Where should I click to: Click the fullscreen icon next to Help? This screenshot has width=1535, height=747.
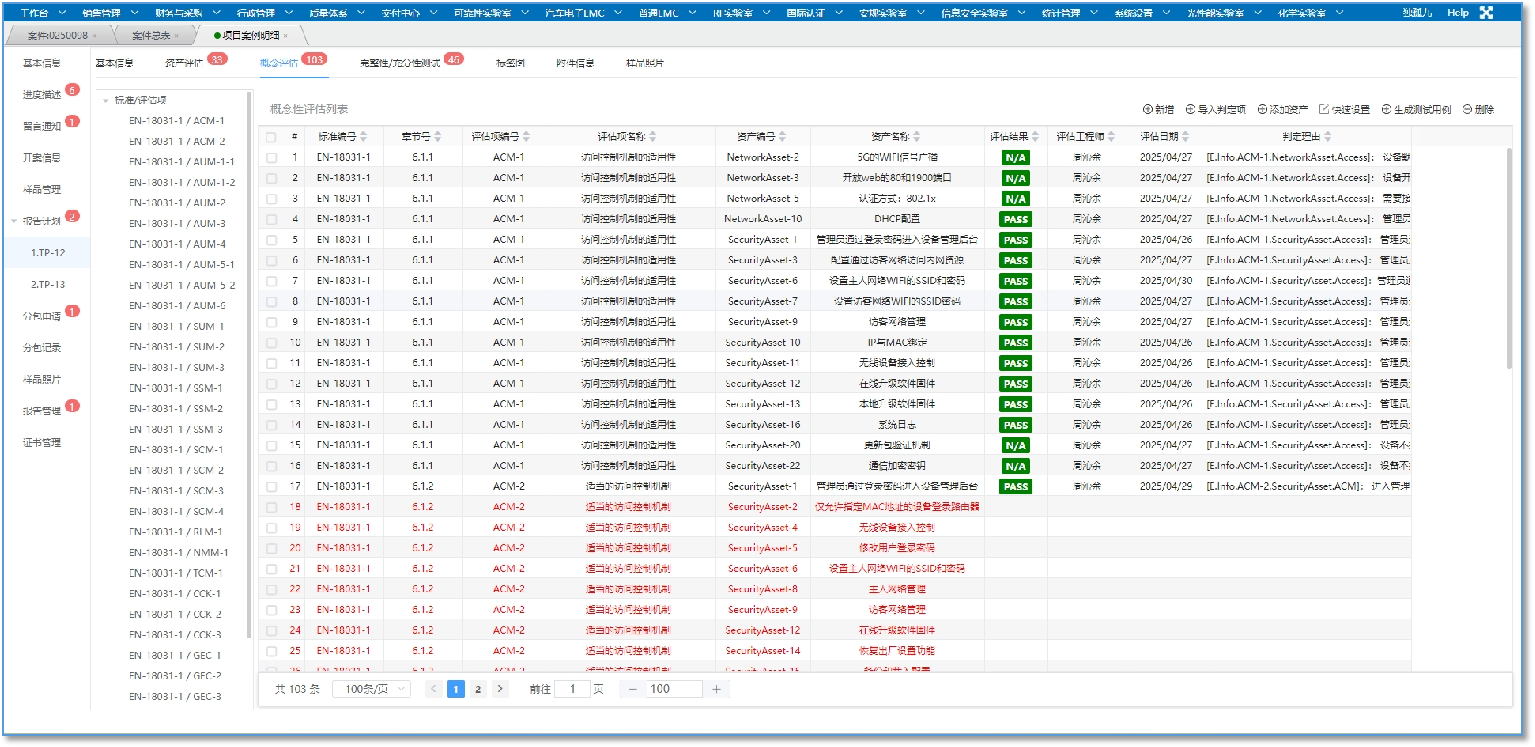[x=1513, y=13]
